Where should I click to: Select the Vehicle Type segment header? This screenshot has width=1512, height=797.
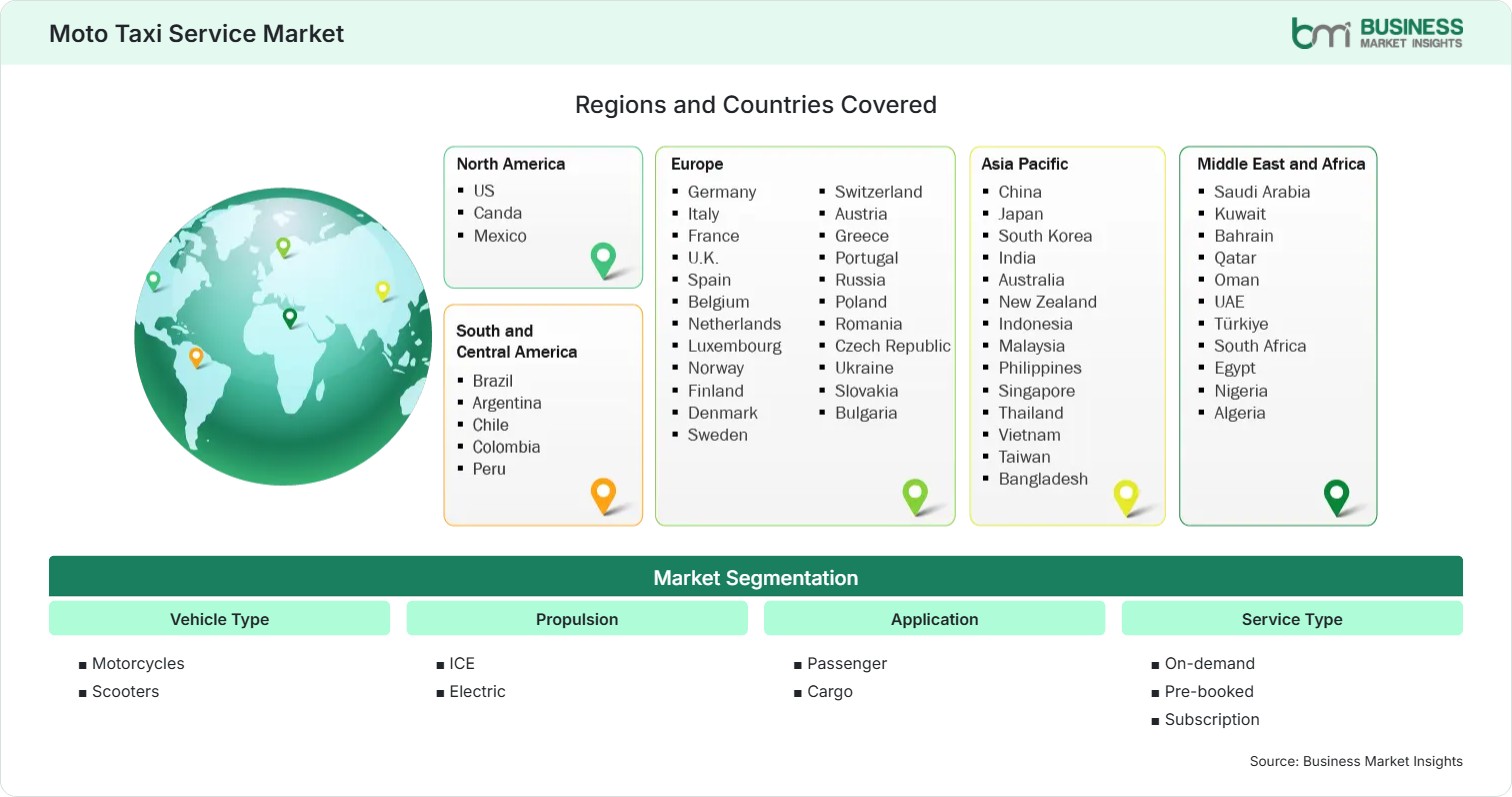coord(219,619)
